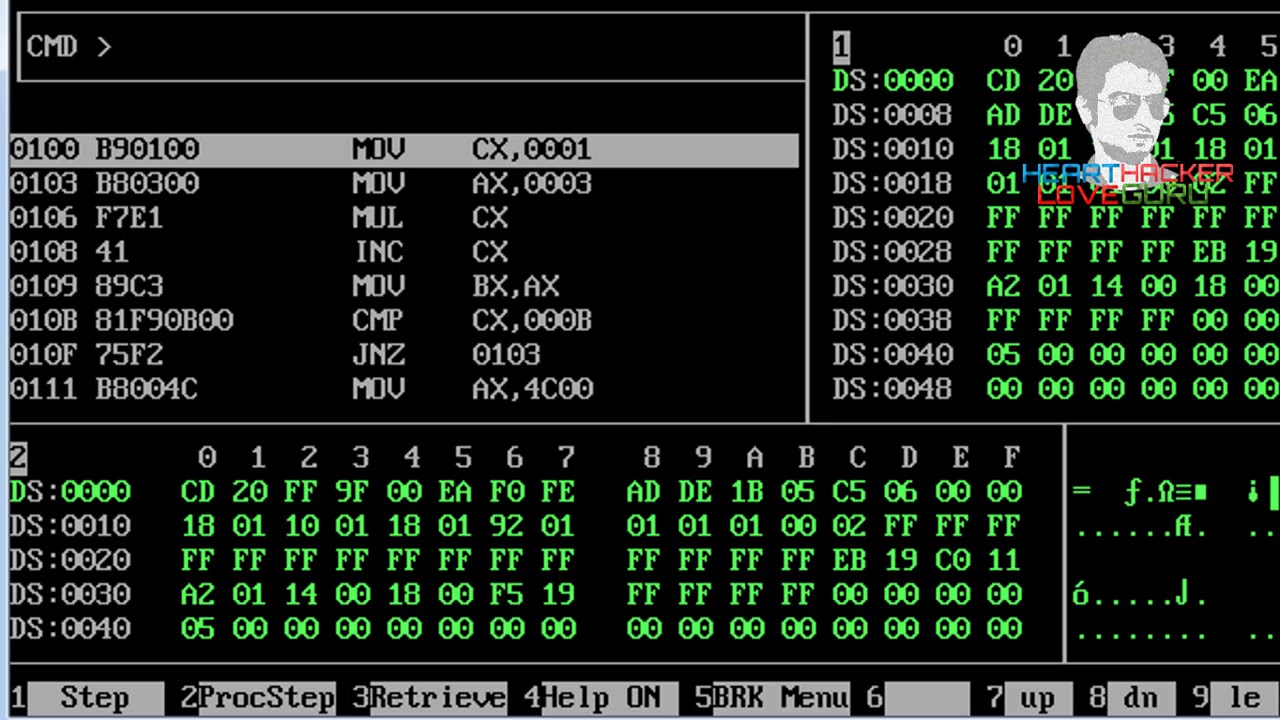Click byte A2 in the DS:0030 row of window 2
1280x720 pixels.
pyautogui.click(x=198, y=594)
